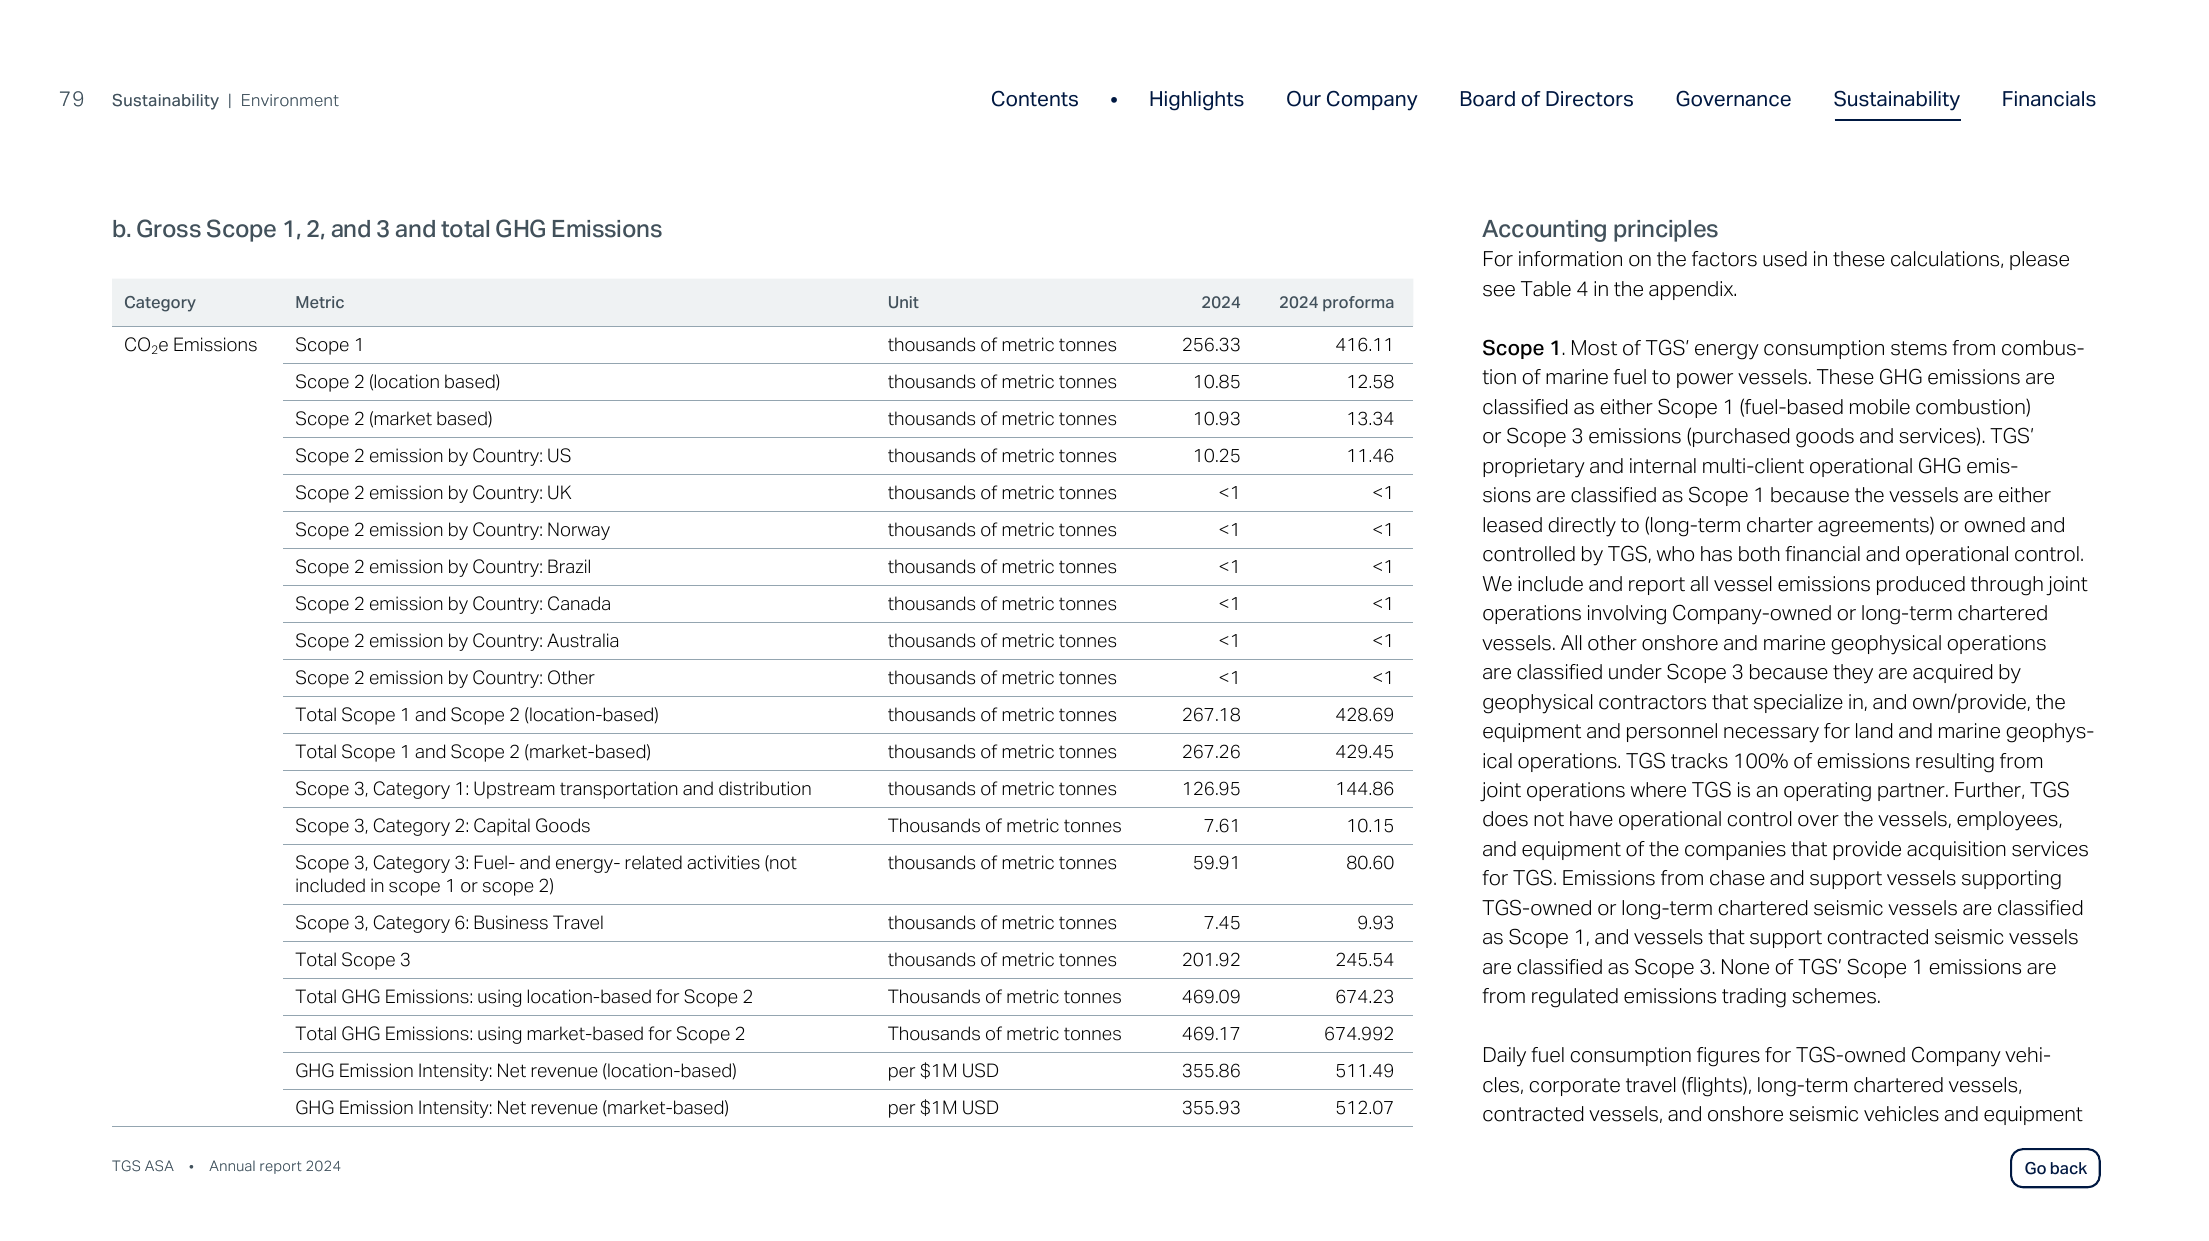Select Scope 2 emission by Country: Brazil
2209x1241 pixels.
[848, 567]
